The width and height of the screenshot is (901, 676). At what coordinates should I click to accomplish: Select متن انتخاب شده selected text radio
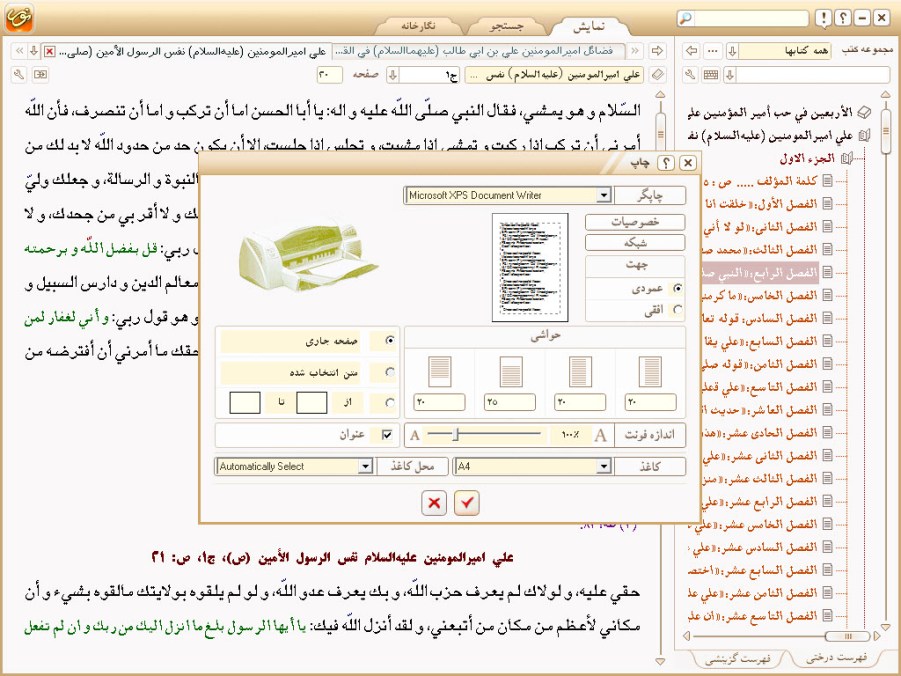point(390,372)
